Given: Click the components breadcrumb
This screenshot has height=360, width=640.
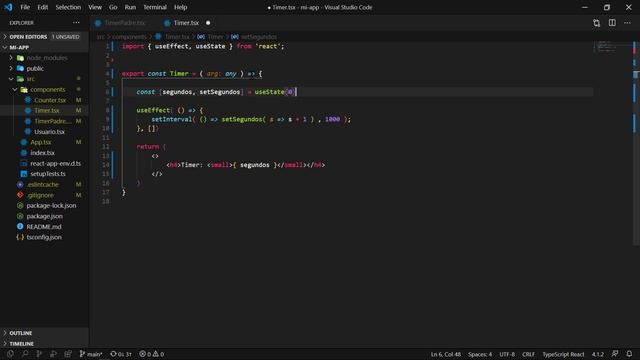Looking at the screenshot, I should [x=129, y=37].
